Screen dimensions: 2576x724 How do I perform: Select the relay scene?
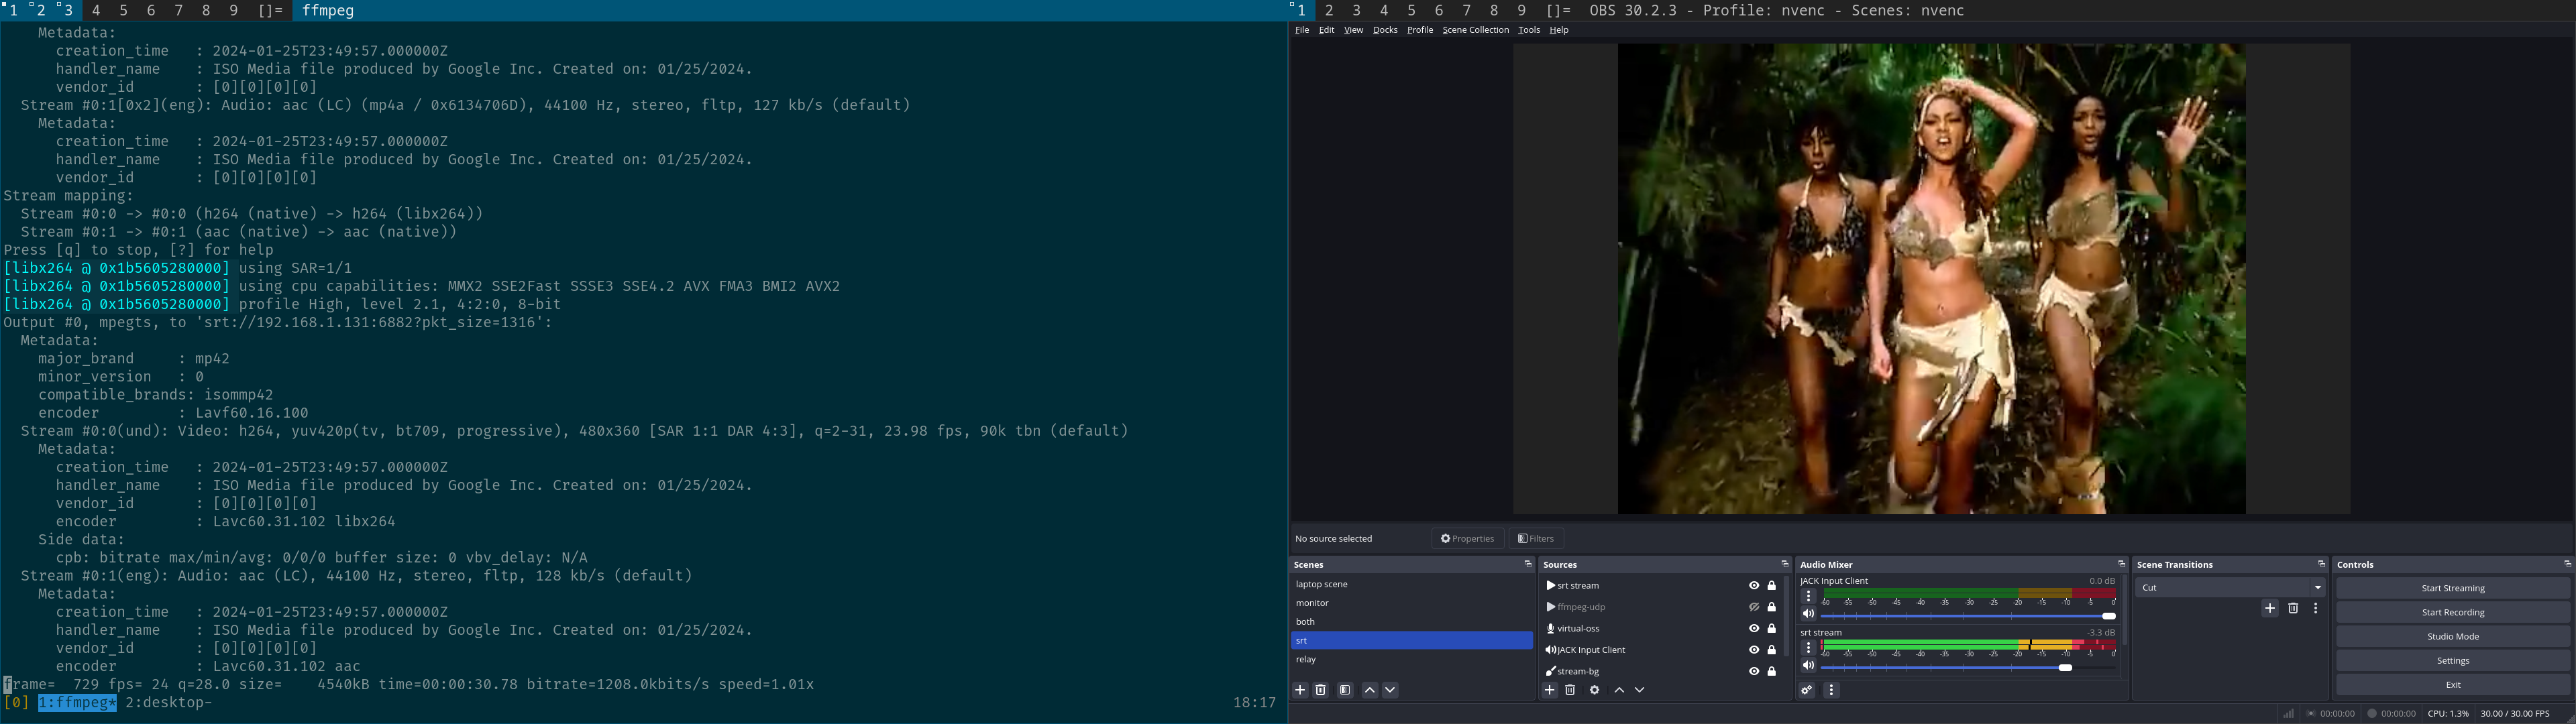click(1306, 660)
